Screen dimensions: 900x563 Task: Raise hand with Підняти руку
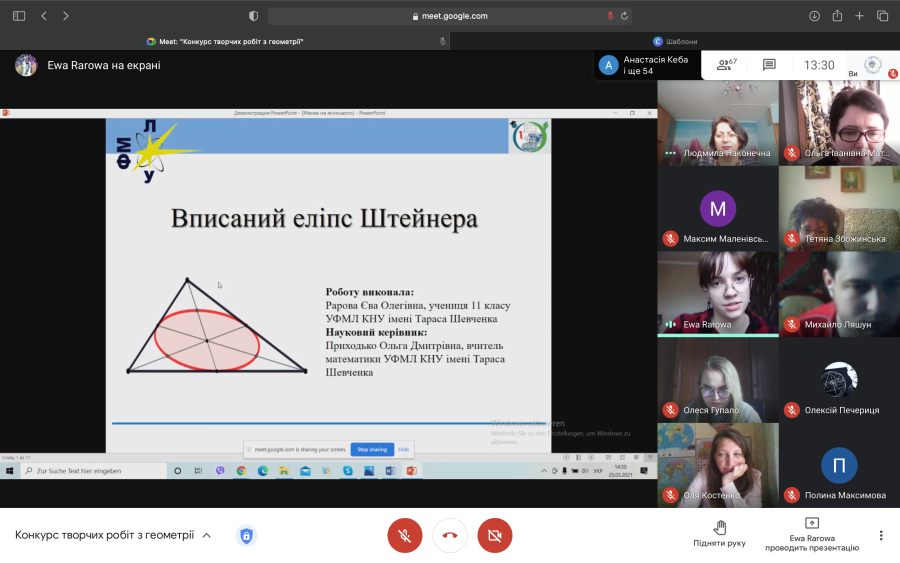coord(719,534)
